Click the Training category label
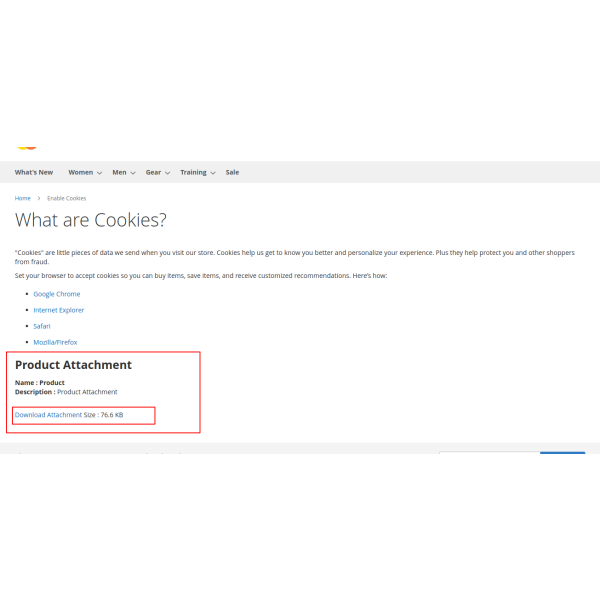This screenshot has width=600, height=600. pyautogui.click(x=193, y=172)
